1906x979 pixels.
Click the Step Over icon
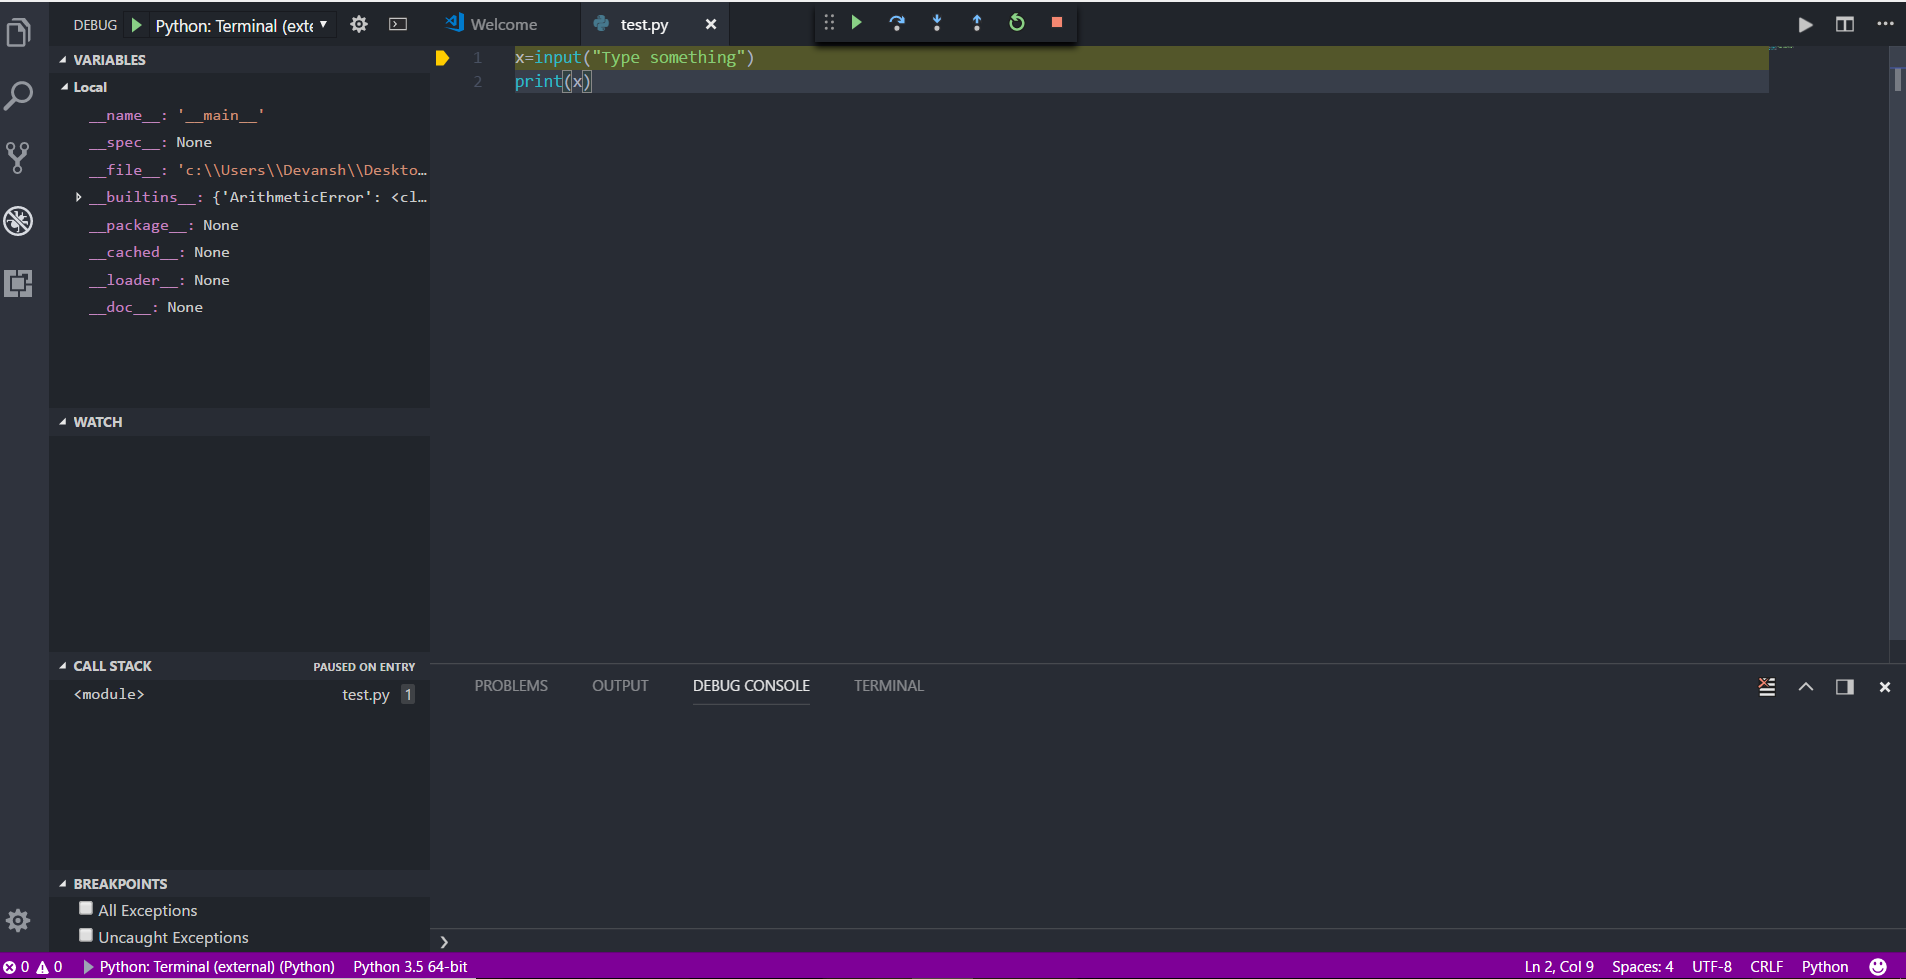(x=896, y=22)
